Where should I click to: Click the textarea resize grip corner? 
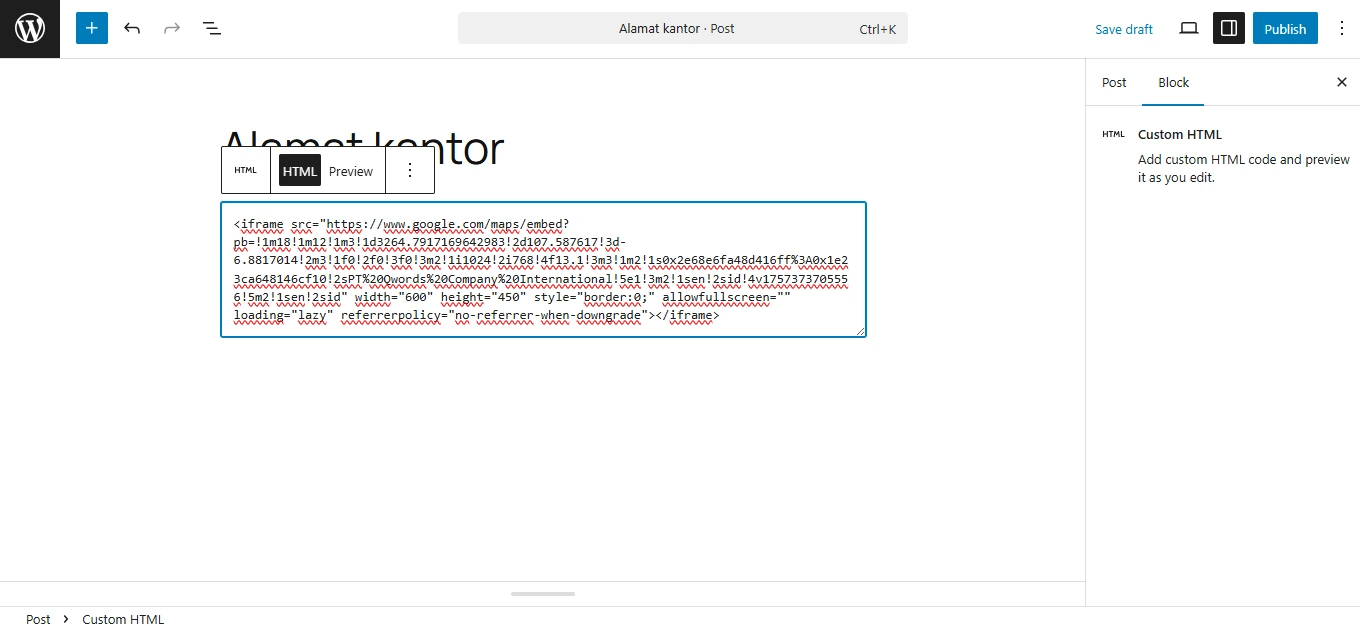pos(859,330)
